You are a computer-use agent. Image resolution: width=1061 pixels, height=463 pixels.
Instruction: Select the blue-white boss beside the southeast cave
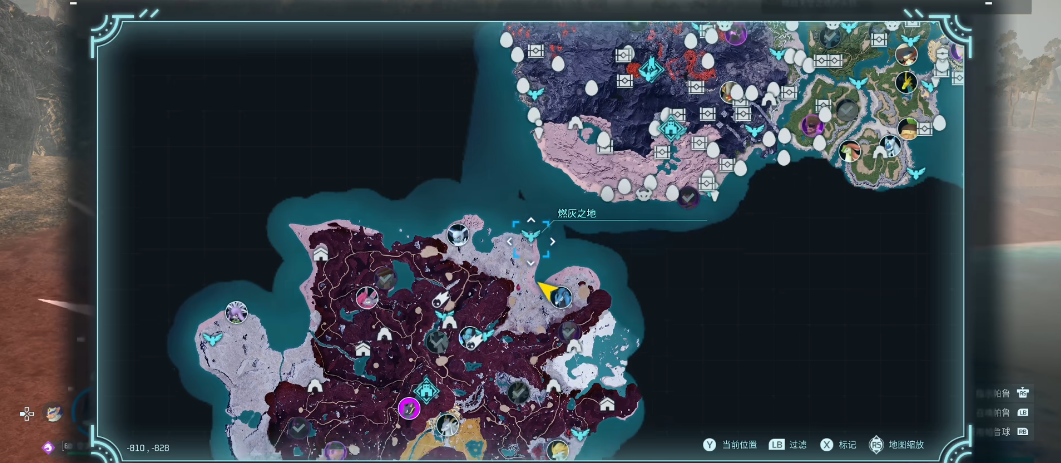point(891,146)
